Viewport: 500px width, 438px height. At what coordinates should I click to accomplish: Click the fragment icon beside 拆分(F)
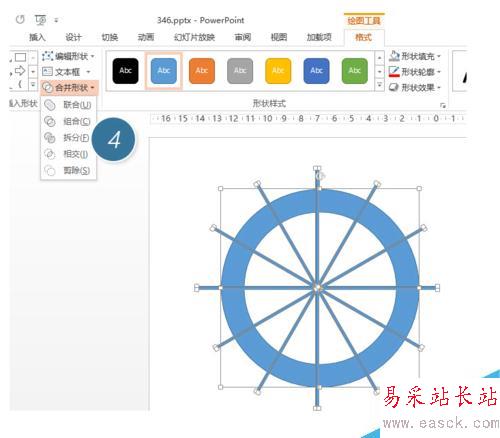pos(50,138)
